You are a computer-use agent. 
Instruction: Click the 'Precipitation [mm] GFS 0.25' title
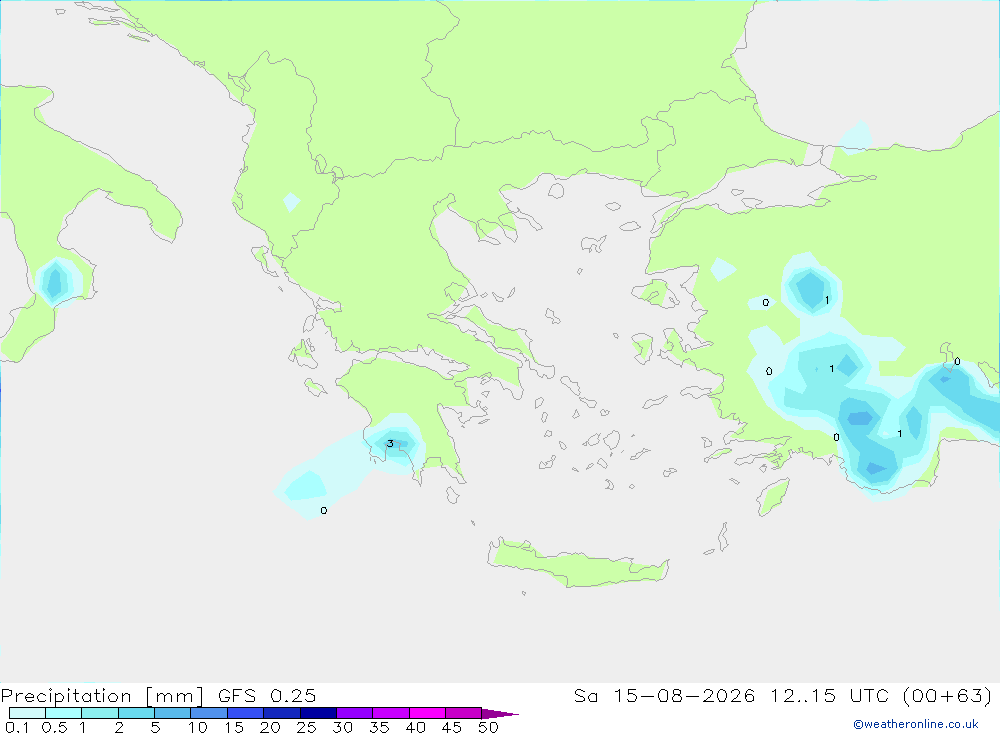(x=158, y=695)
